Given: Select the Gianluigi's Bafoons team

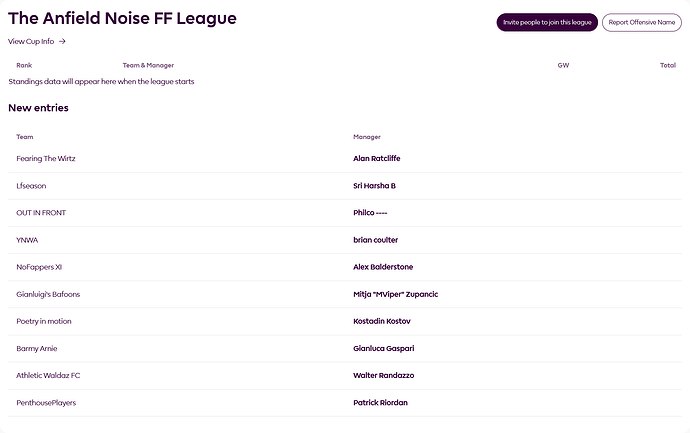Looking at the screenshot, I should click(48, 294).
